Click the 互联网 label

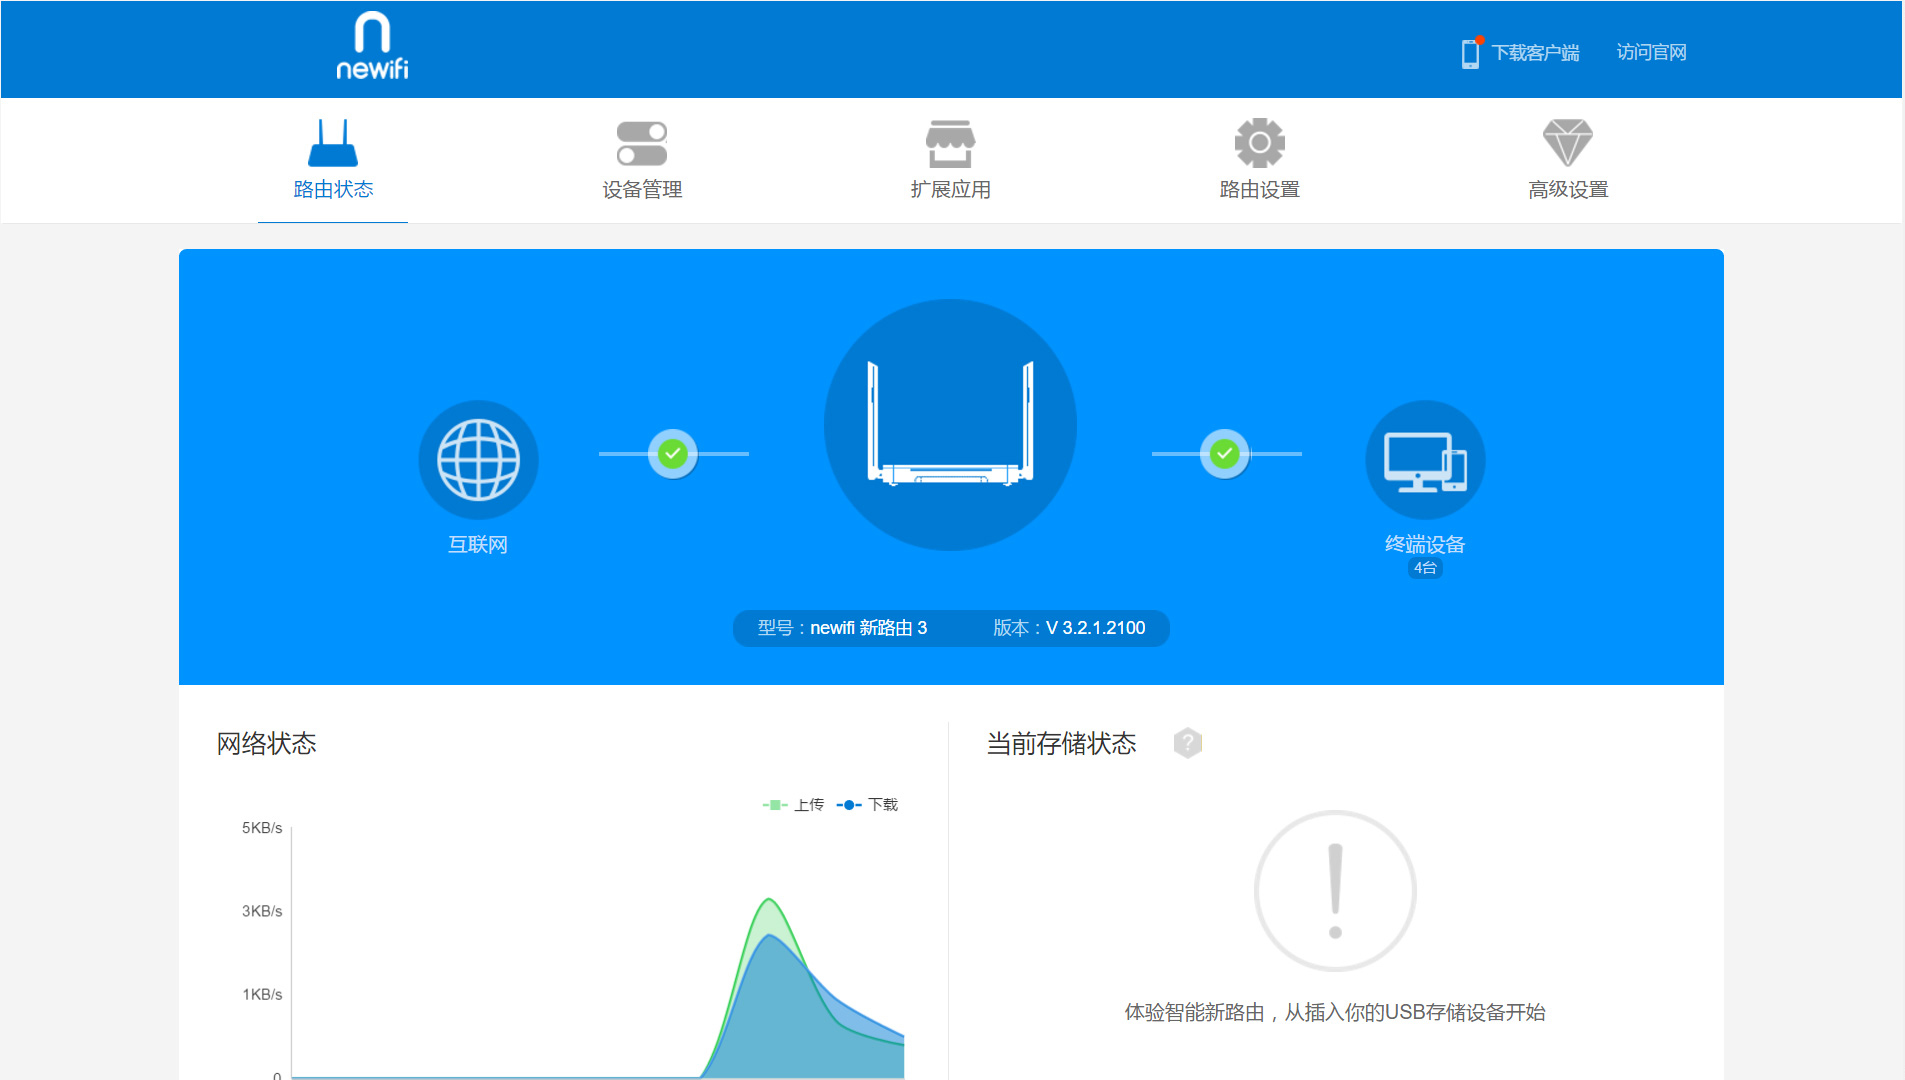point(478,544)
